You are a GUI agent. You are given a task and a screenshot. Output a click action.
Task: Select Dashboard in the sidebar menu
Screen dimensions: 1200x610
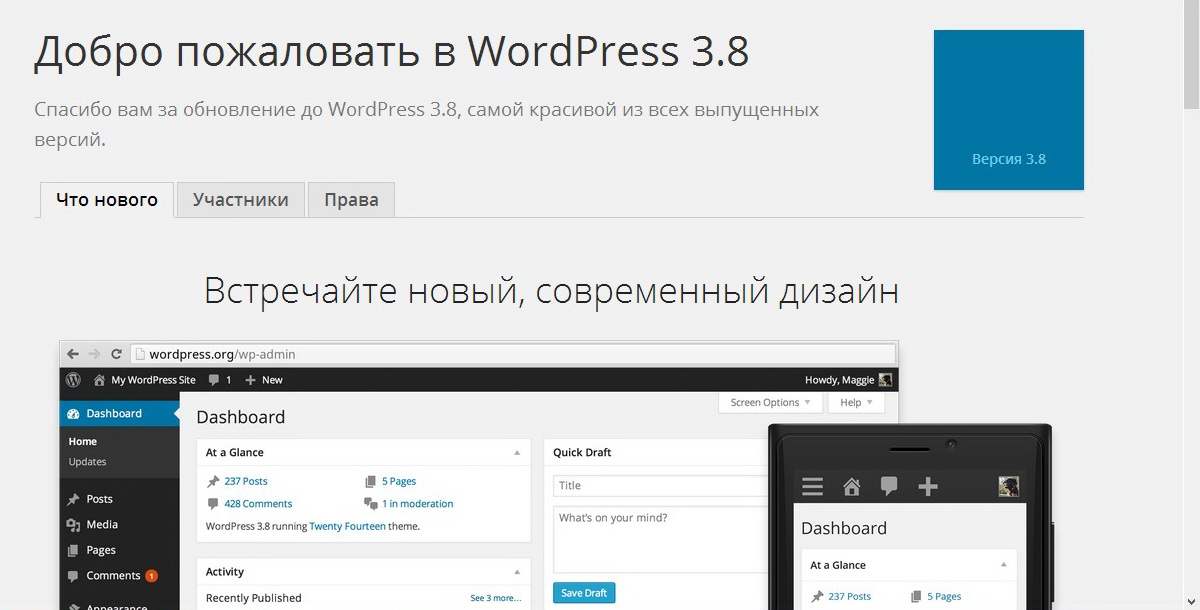119,413
